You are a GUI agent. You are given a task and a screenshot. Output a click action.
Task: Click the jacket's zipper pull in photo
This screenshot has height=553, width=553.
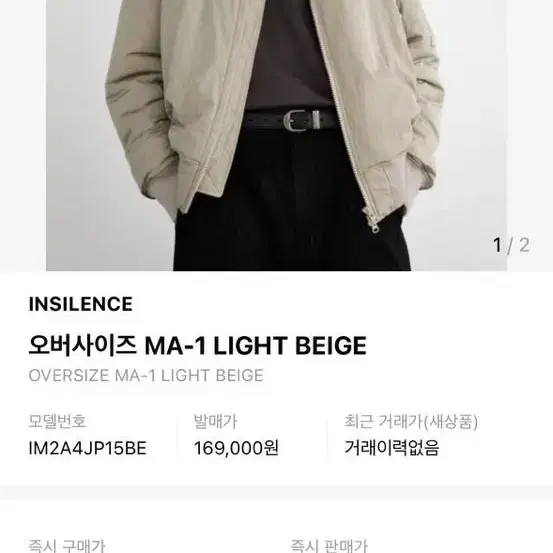pos(374,224)
